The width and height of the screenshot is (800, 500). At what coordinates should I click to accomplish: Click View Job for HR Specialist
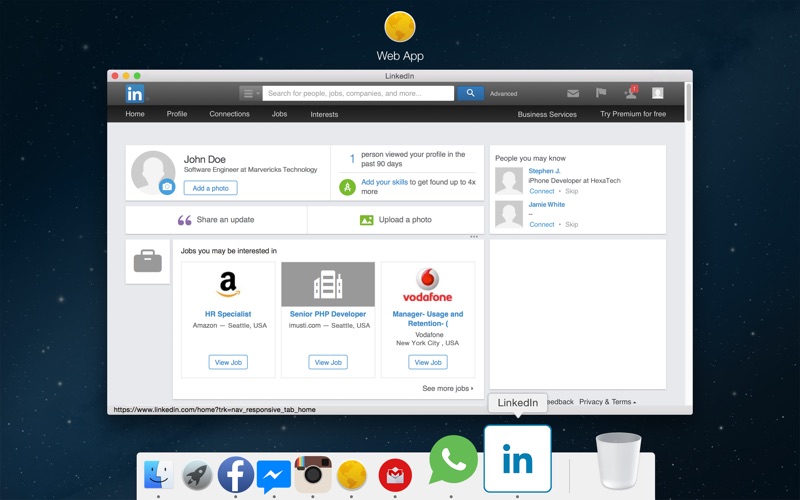pos(228,362)
